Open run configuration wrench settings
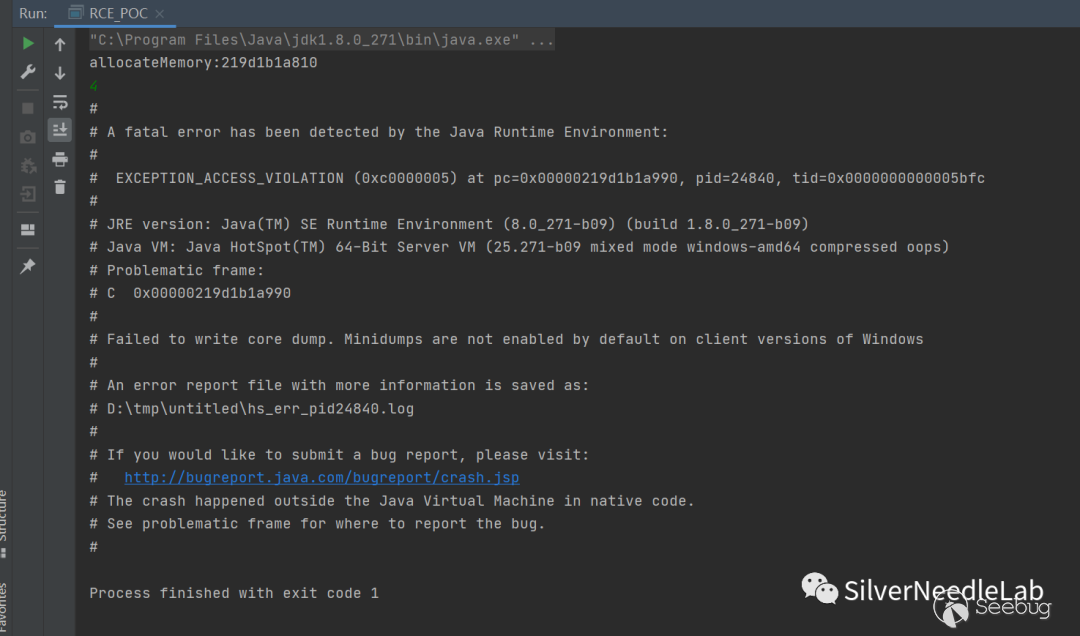The width and height of the screenshot is (1080, 636). coord(28,73)
